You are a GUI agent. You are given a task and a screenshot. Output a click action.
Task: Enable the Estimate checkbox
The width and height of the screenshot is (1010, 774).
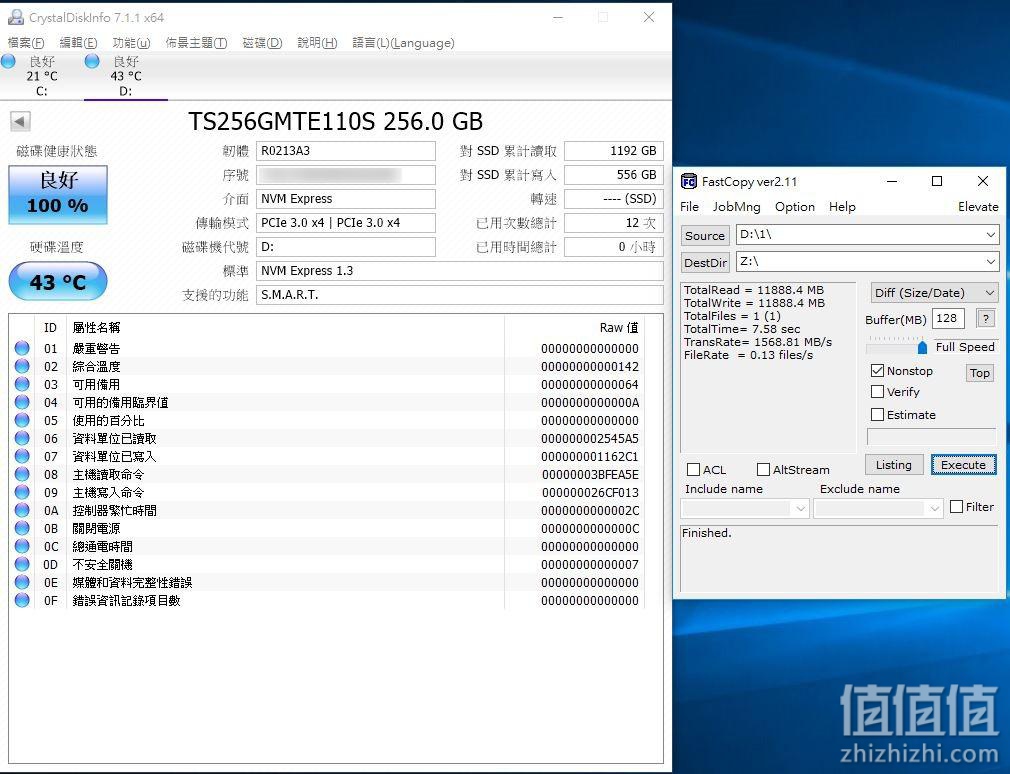point(877,415)
